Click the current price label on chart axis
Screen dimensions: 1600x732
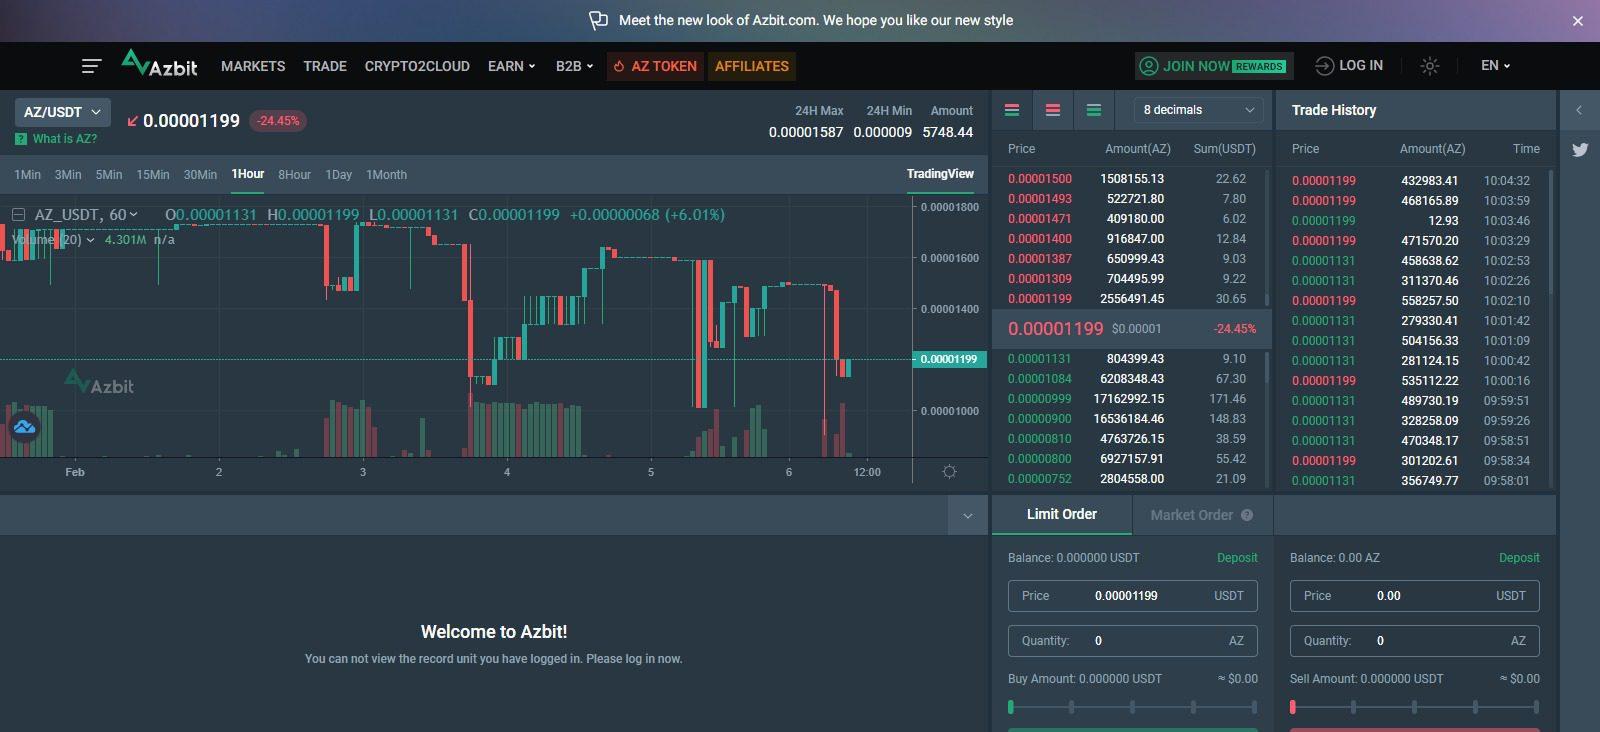pos(949,359)
